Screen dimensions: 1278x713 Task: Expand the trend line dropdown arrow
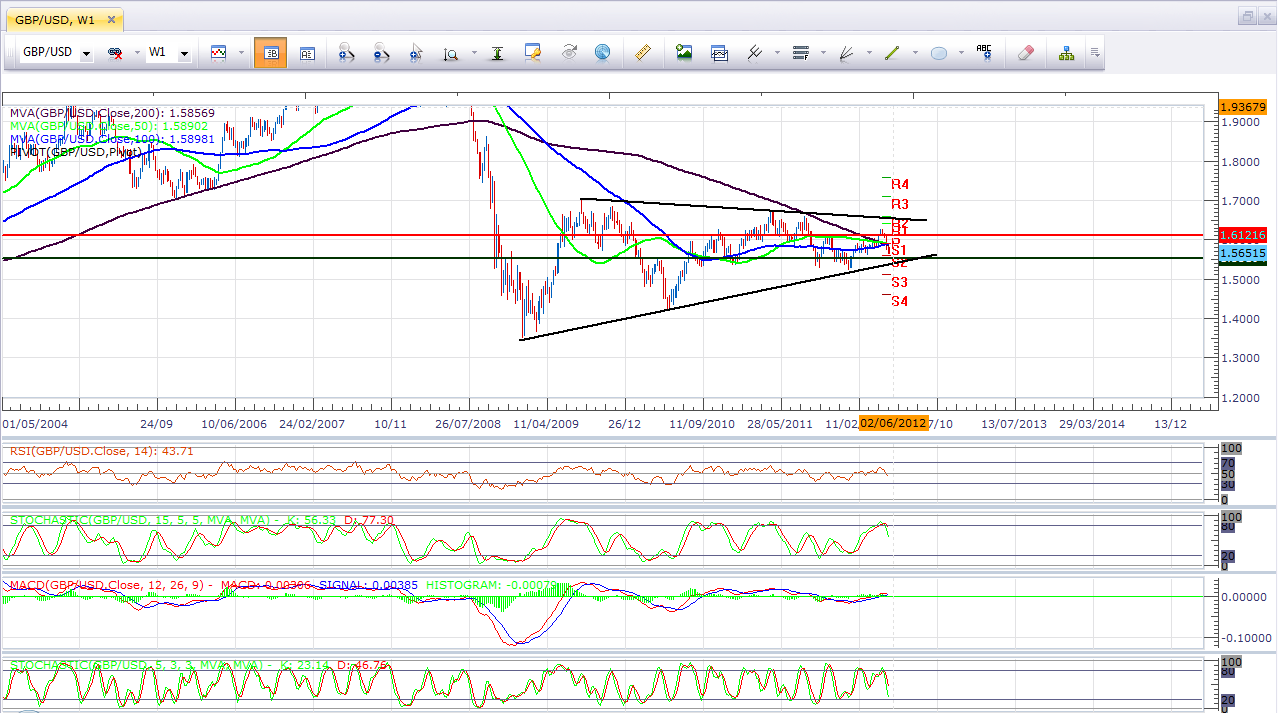click(915, 53)
